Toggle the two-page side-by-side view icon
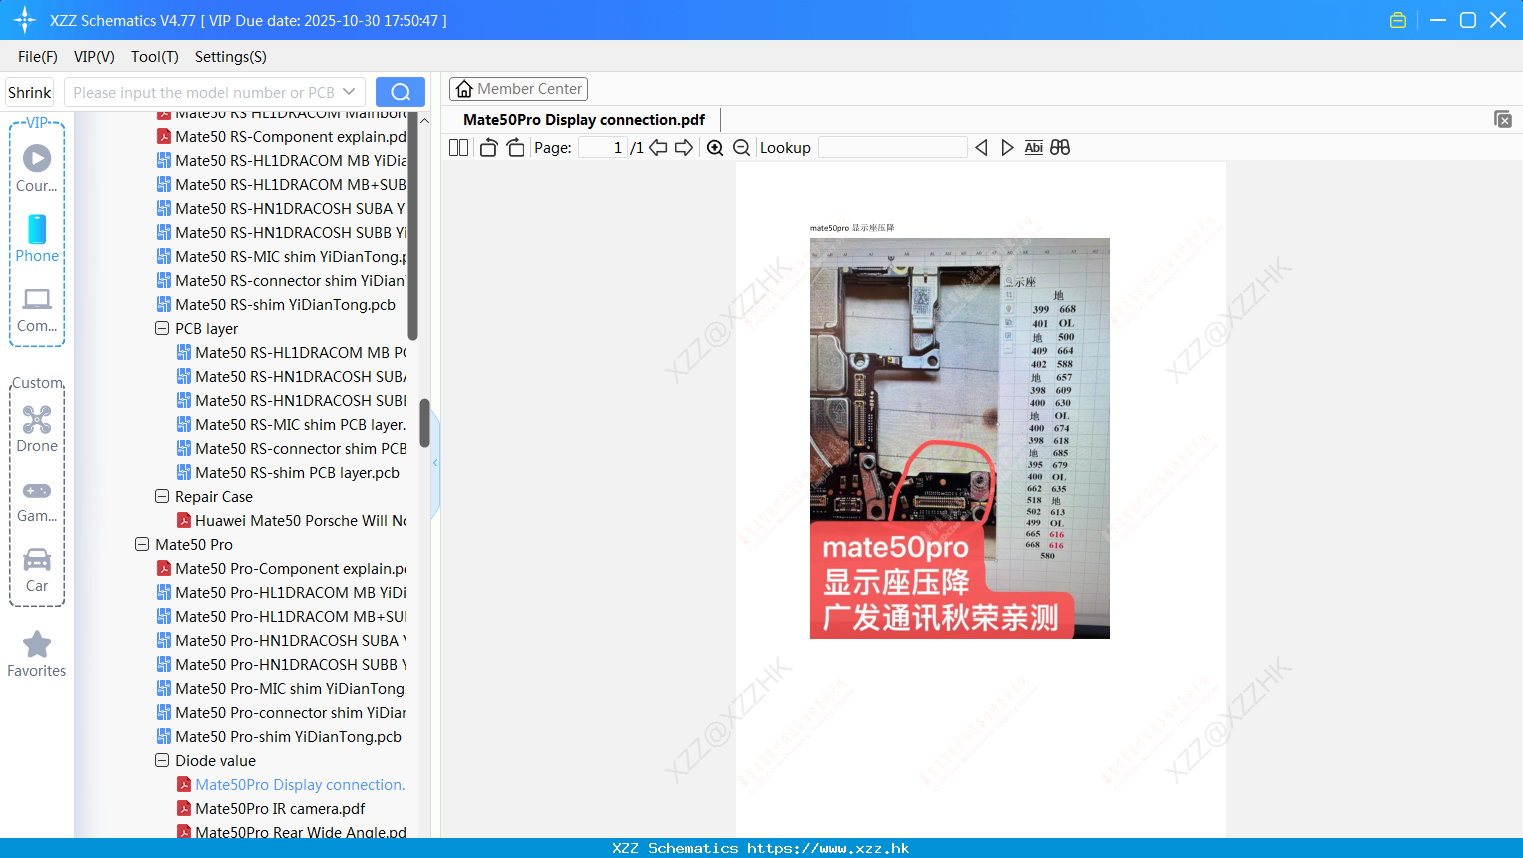Viewport: 1523px width, 858px height. coord(458,148)
